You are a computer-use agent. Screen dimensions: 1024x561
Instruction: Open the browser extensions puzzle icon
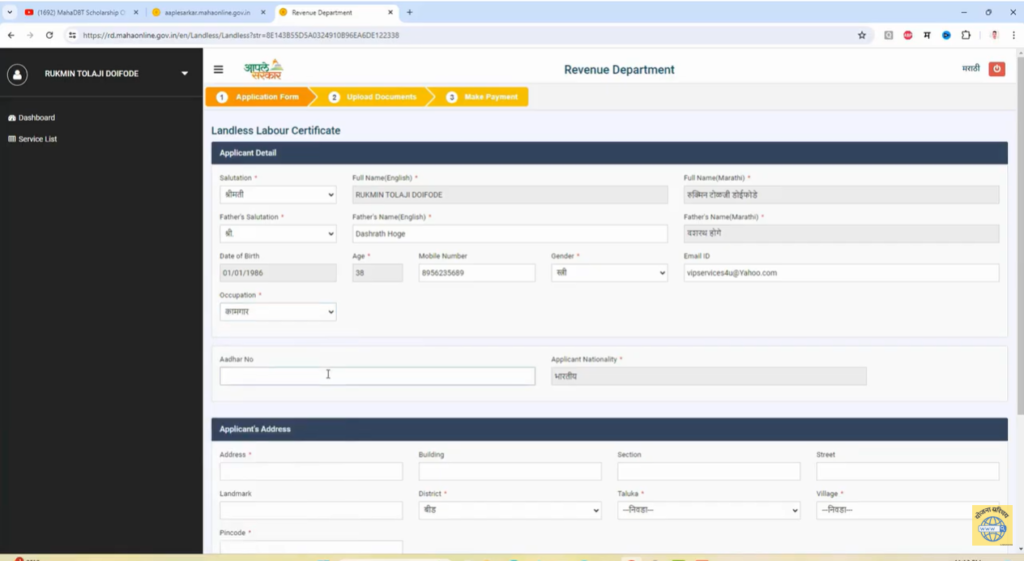coord(965,35)
